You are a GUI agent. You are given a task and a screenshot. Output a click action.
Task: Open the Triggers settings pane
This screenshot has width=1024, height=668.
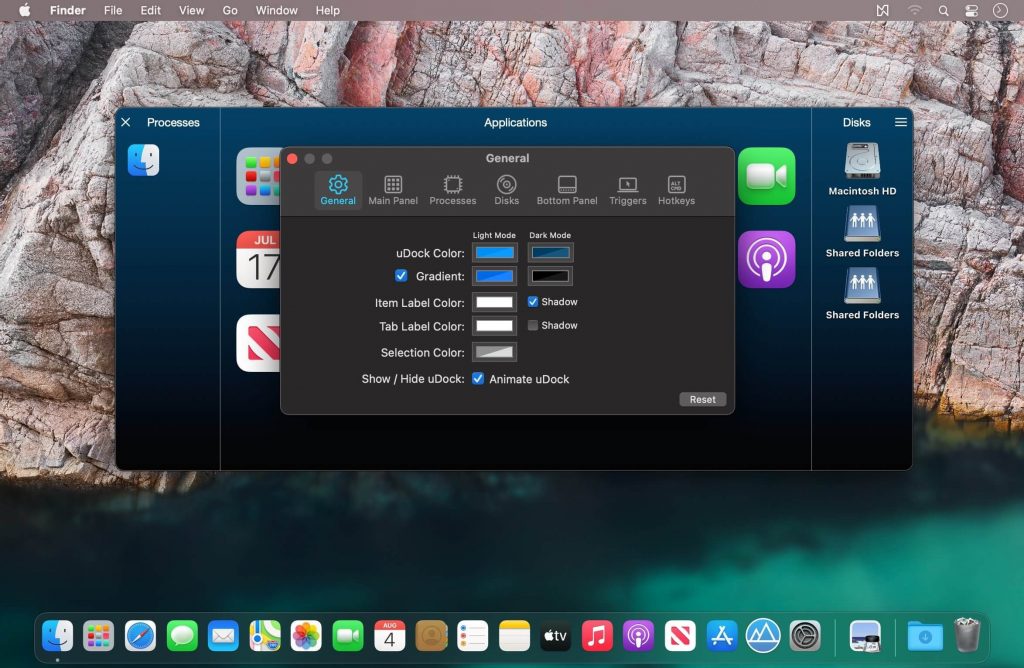coord(627,190)
